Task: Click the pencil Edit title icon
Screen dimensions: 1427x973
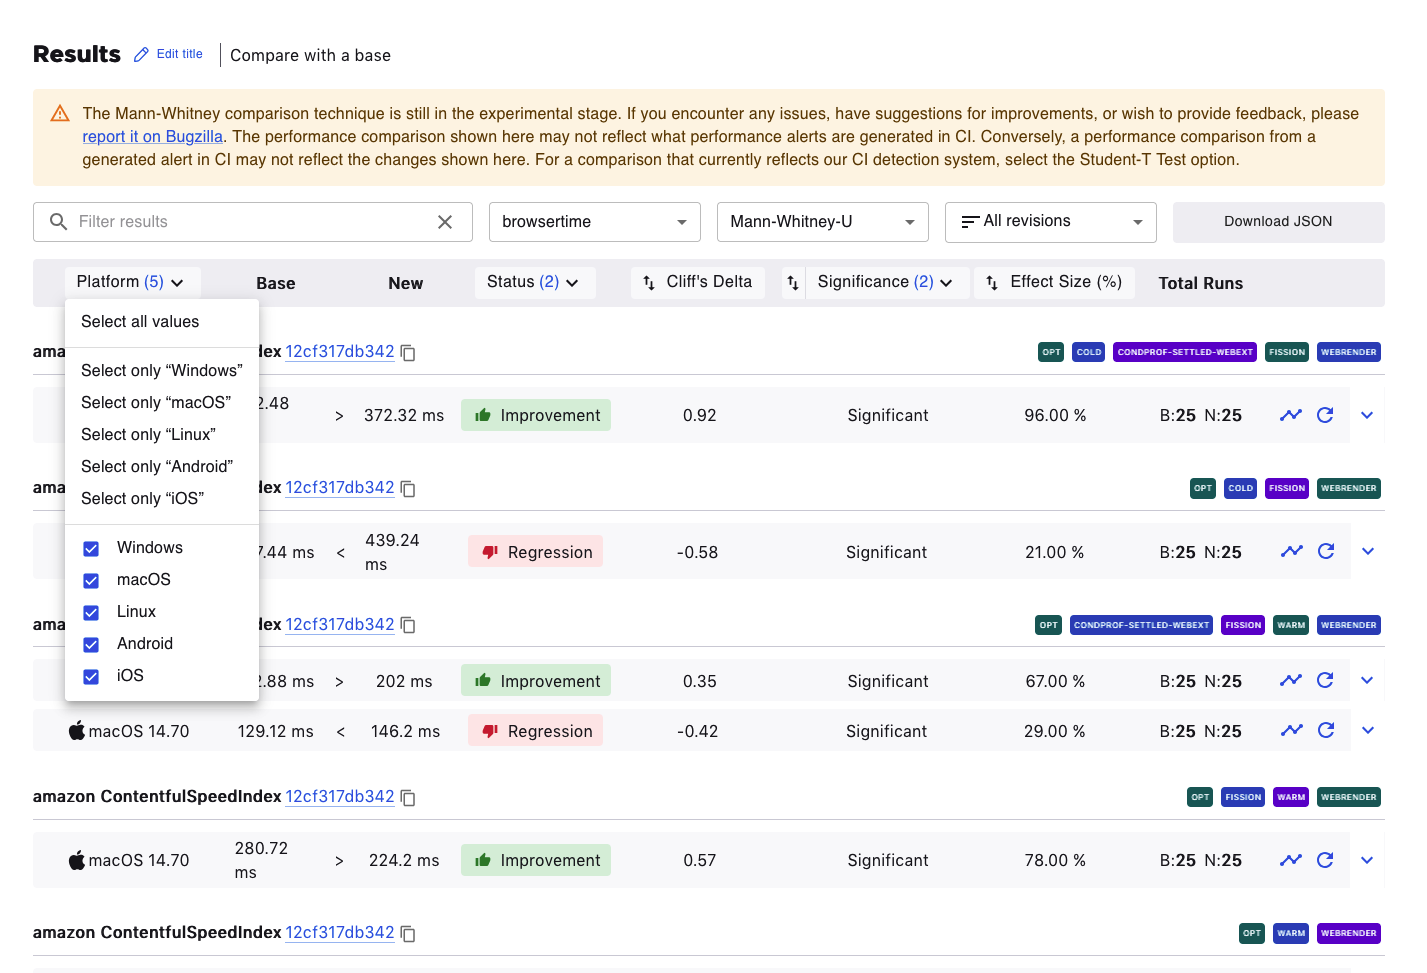Action: click(142, 55)
